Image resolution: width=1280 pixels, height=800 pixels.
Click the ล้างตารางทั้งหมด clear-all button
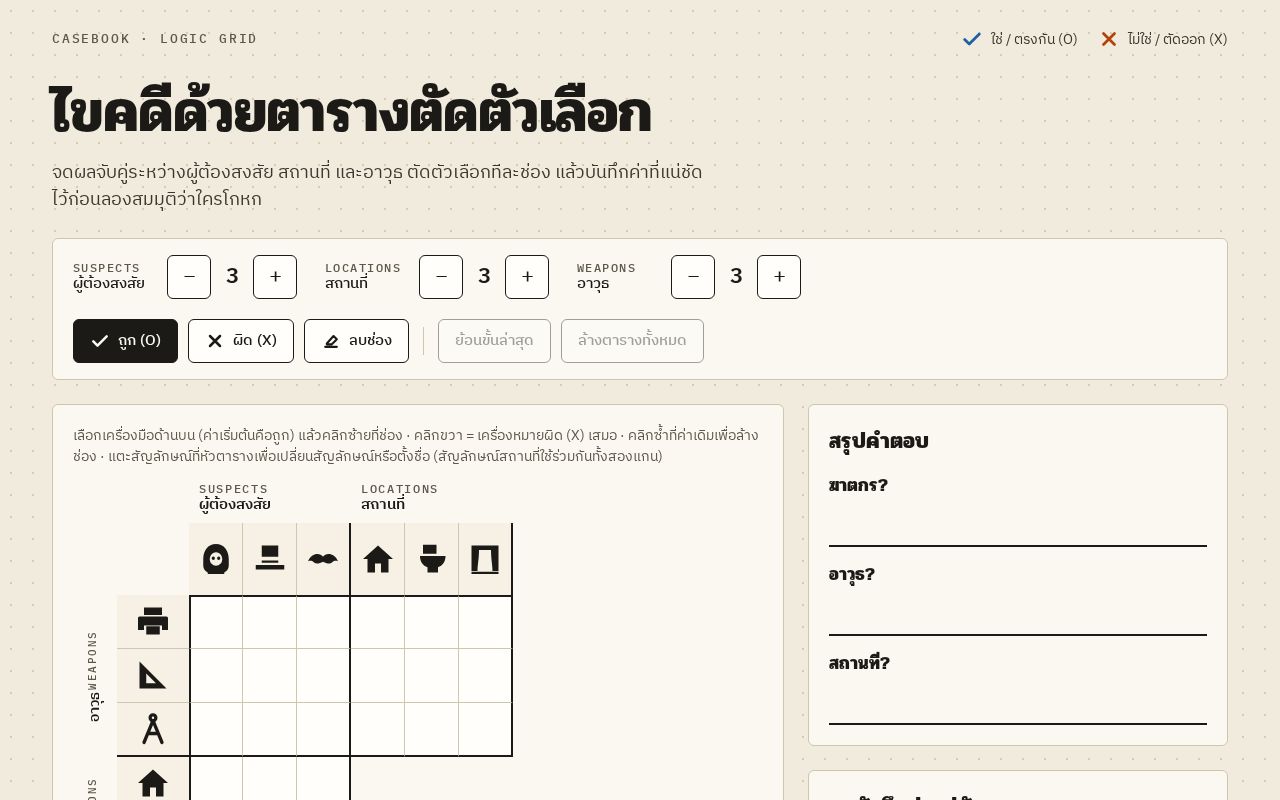(632, 341)
